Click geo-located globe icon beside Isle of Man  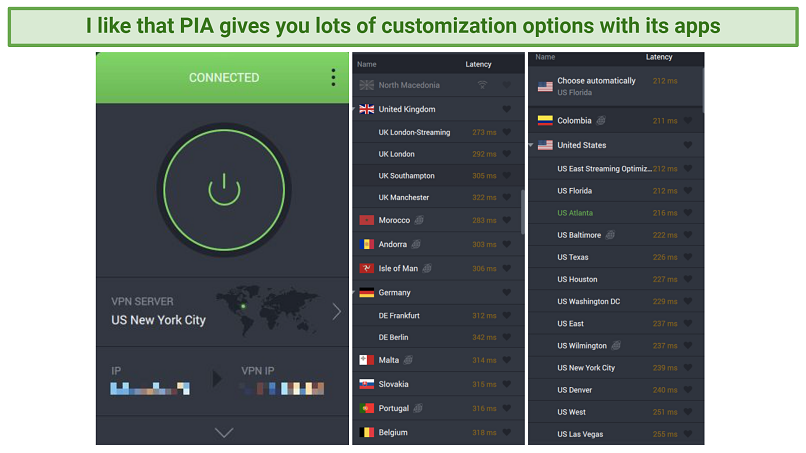[427, 268]
